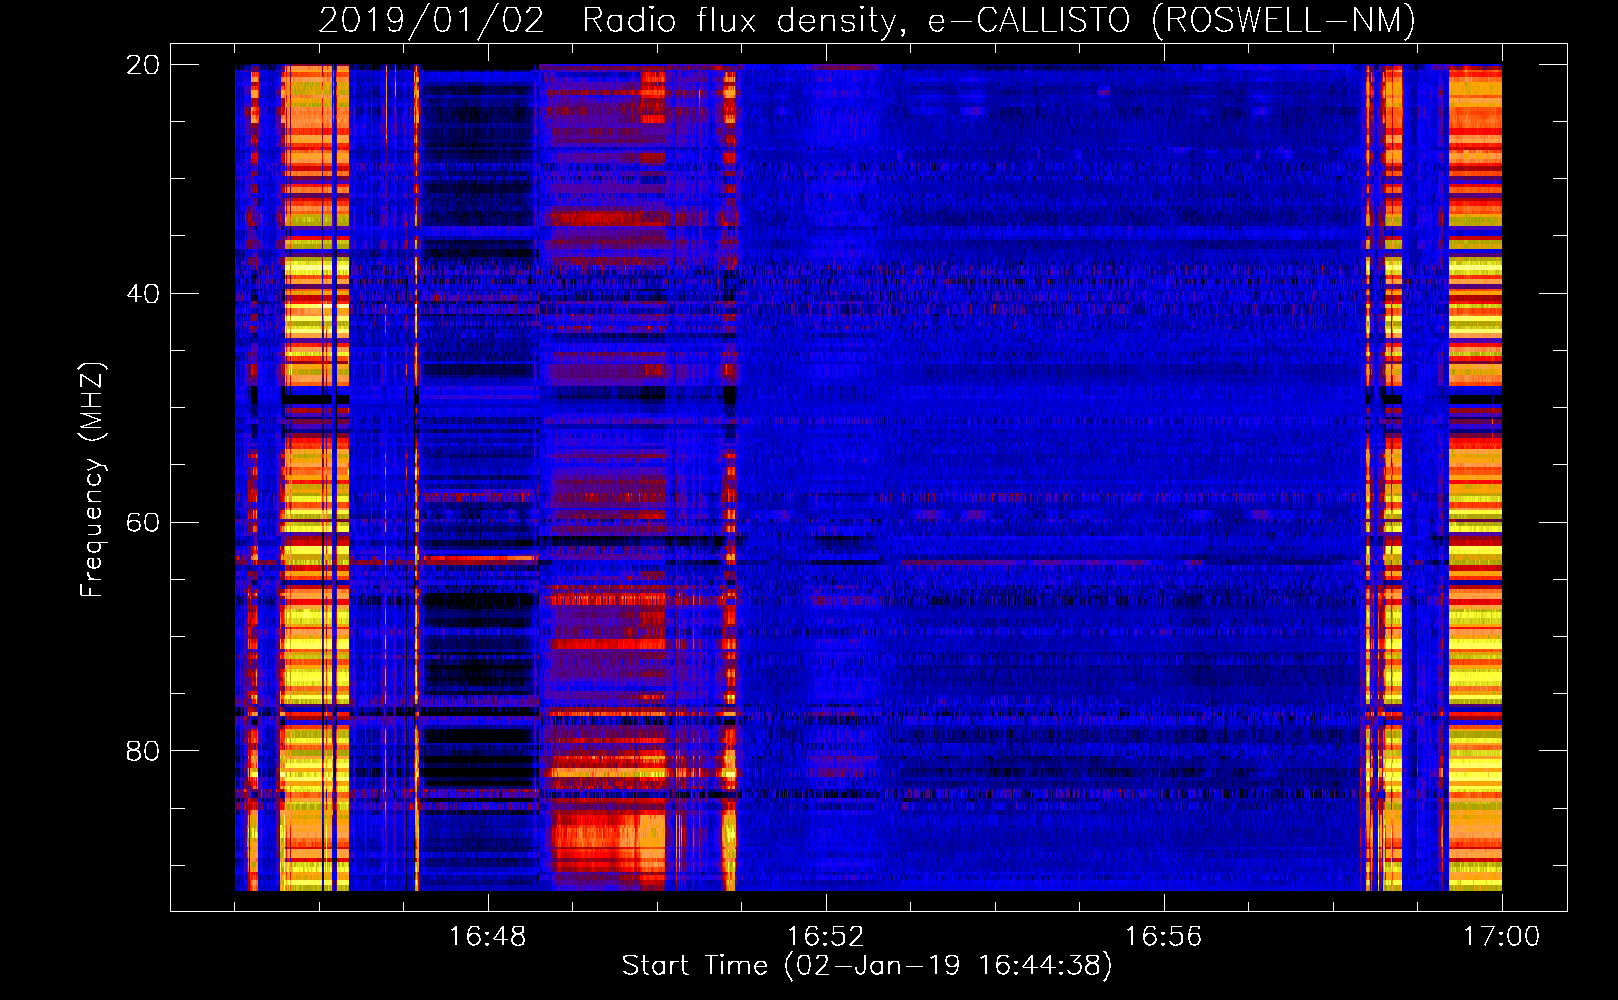Click the 80 frequency tick label
The image size is (1618, 1000).
coord(142,751)
